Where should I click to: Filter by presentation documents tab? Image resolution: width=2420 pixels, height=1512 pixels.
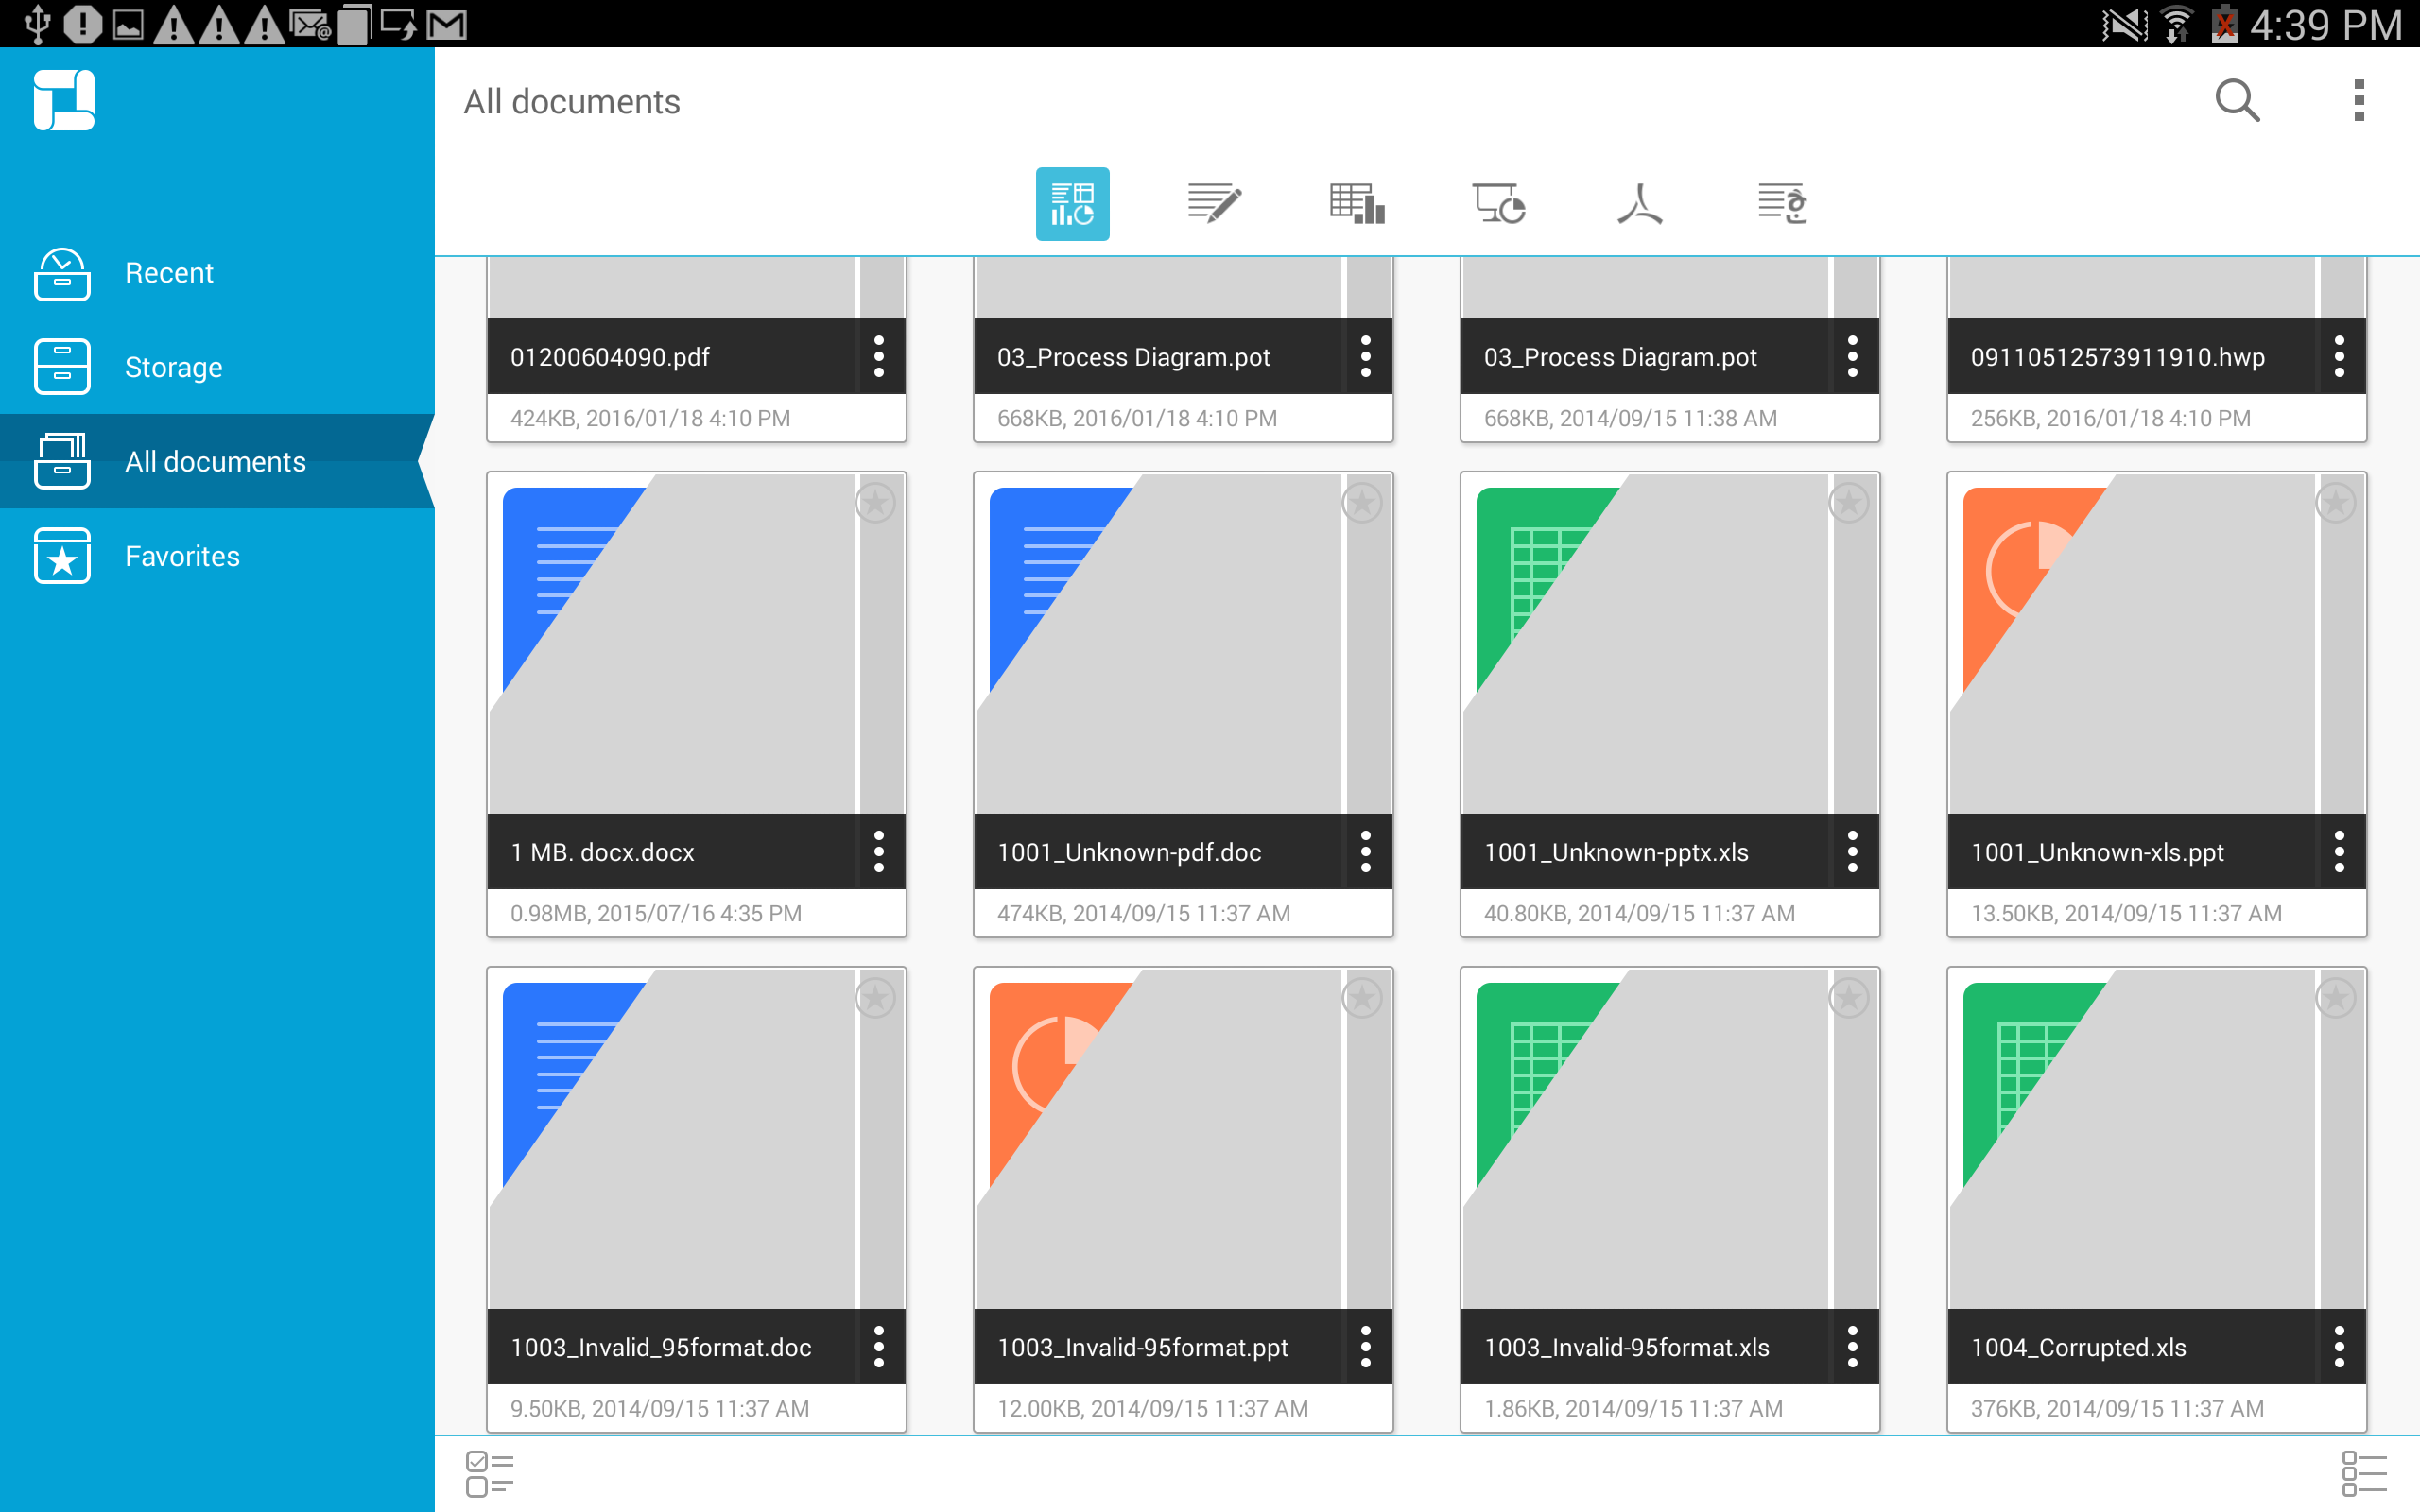(1498, 204)
